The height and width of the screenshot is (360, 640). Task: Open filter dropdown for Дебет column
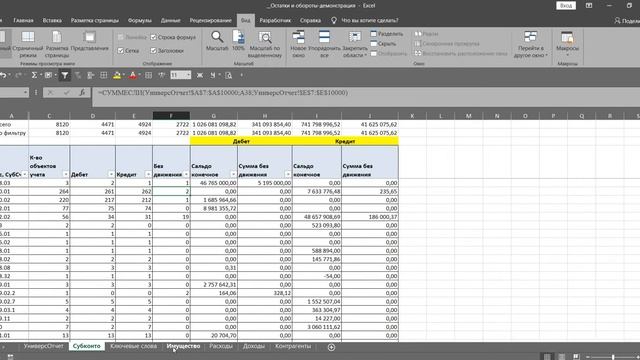[x=111, y=174]
